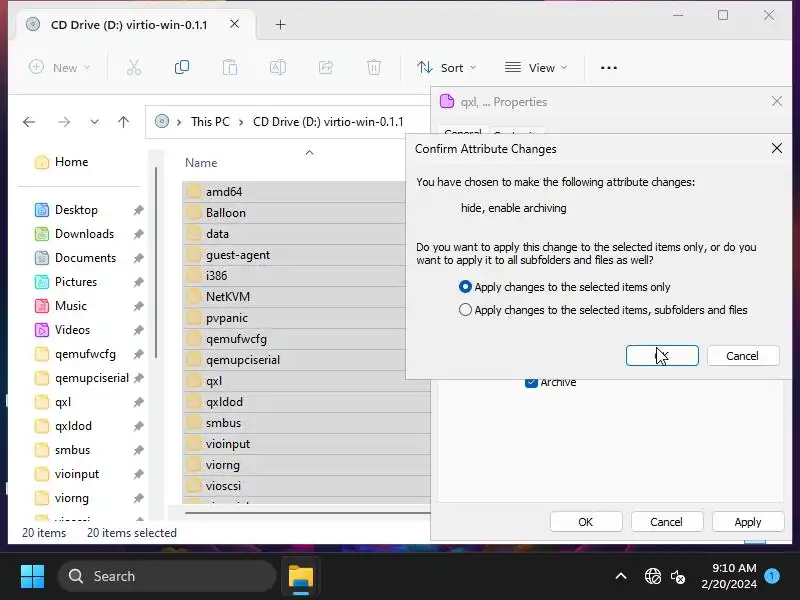Go up one folder level arrow
The image size is (800, 600).
point(123,122)
